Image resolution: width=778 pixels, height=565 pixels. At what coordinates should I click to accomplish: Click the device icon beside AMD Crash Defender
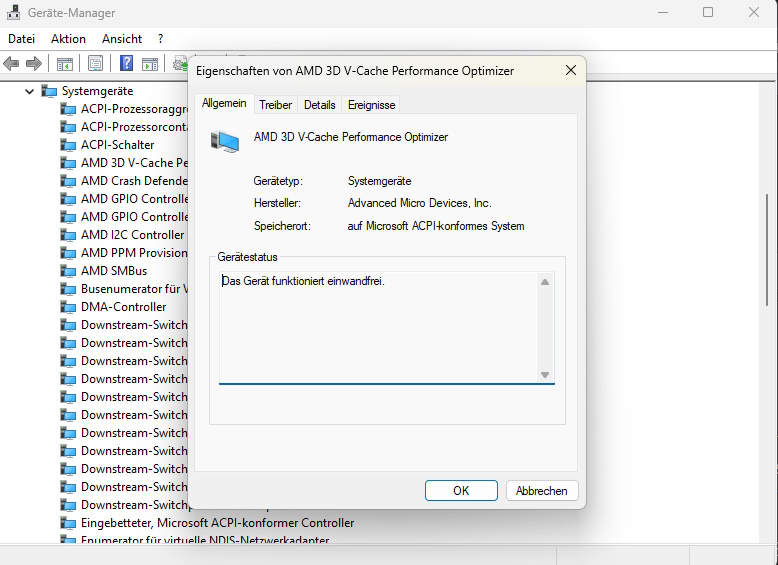point(68,181)
